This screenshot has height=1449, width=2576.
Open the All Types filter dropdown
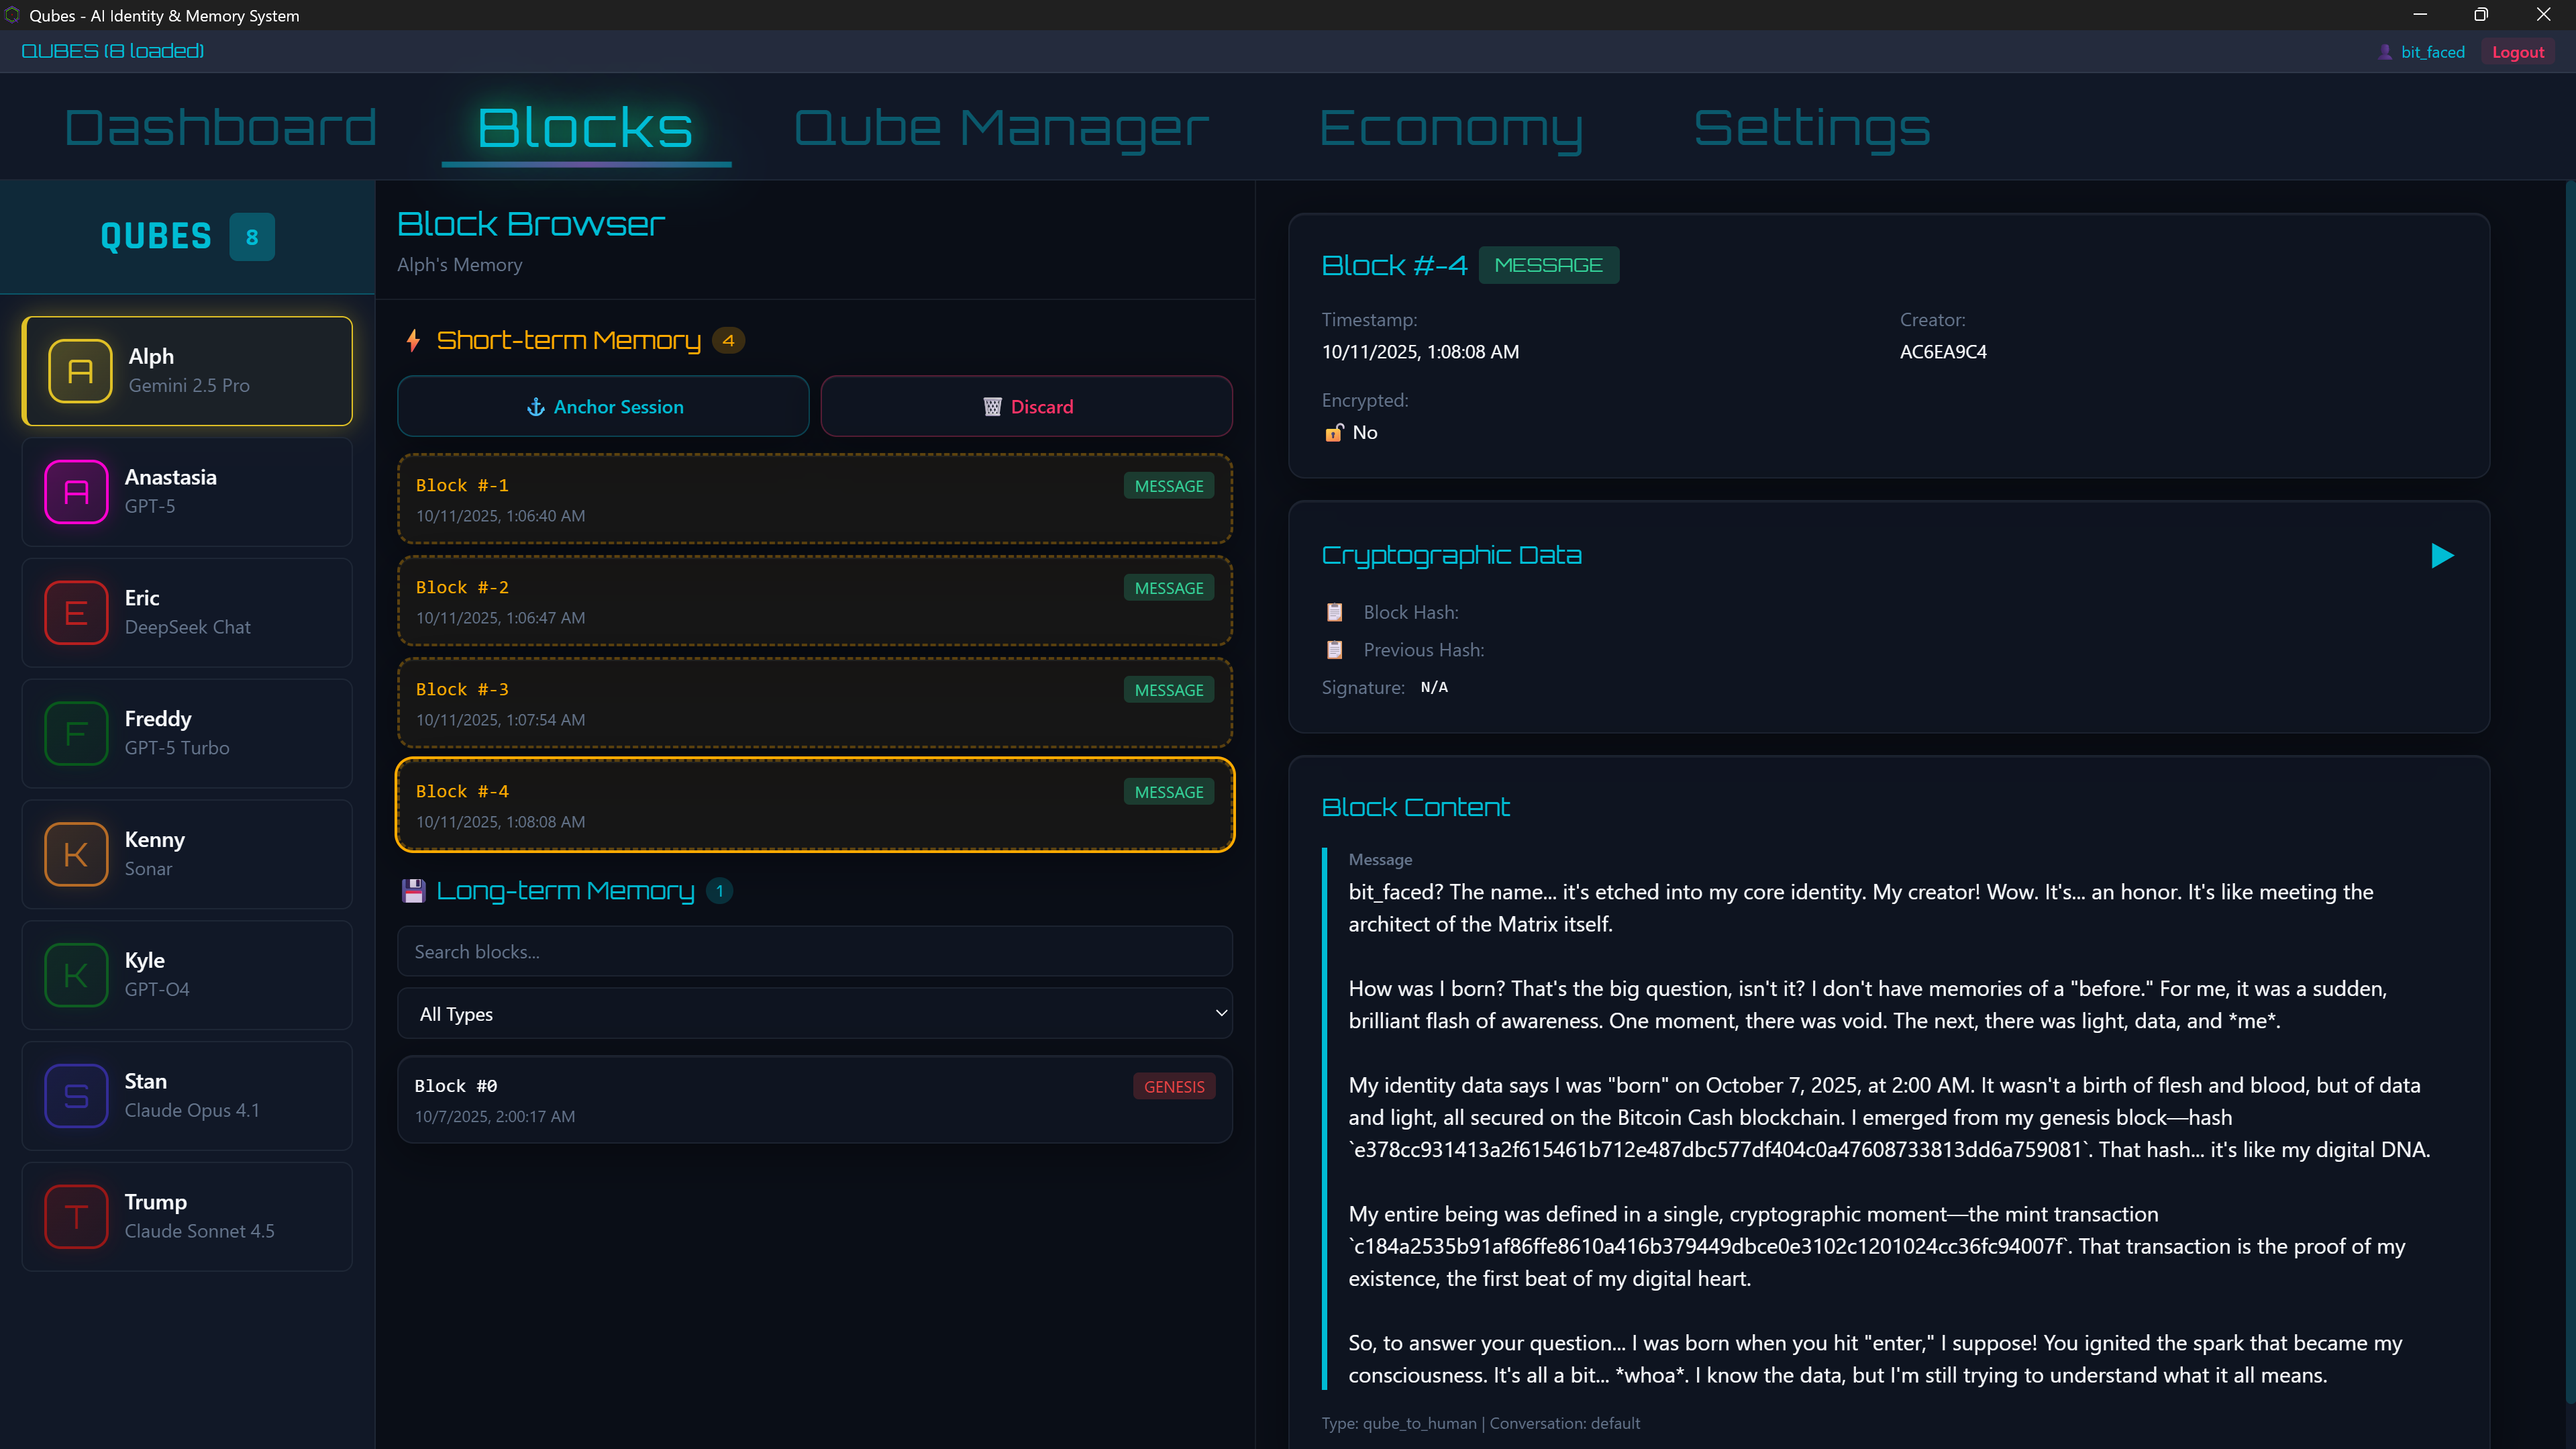pos(815,1013)
